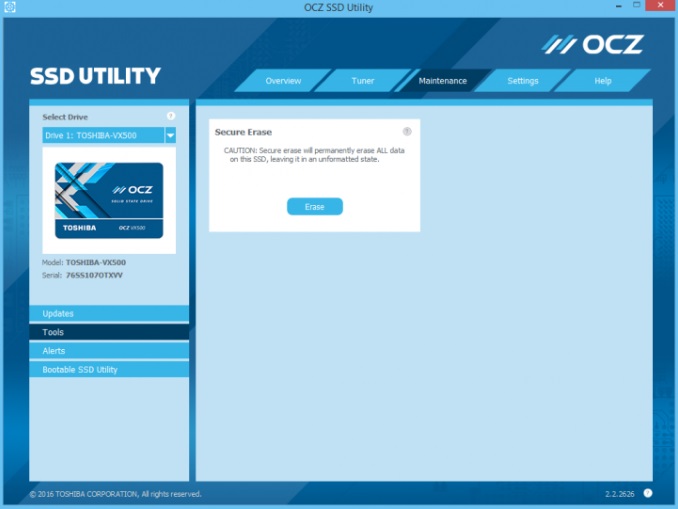Switch to the Overview tab
Image resolution: width=678 pixels, height=509 pixels.
pos(283,81)
